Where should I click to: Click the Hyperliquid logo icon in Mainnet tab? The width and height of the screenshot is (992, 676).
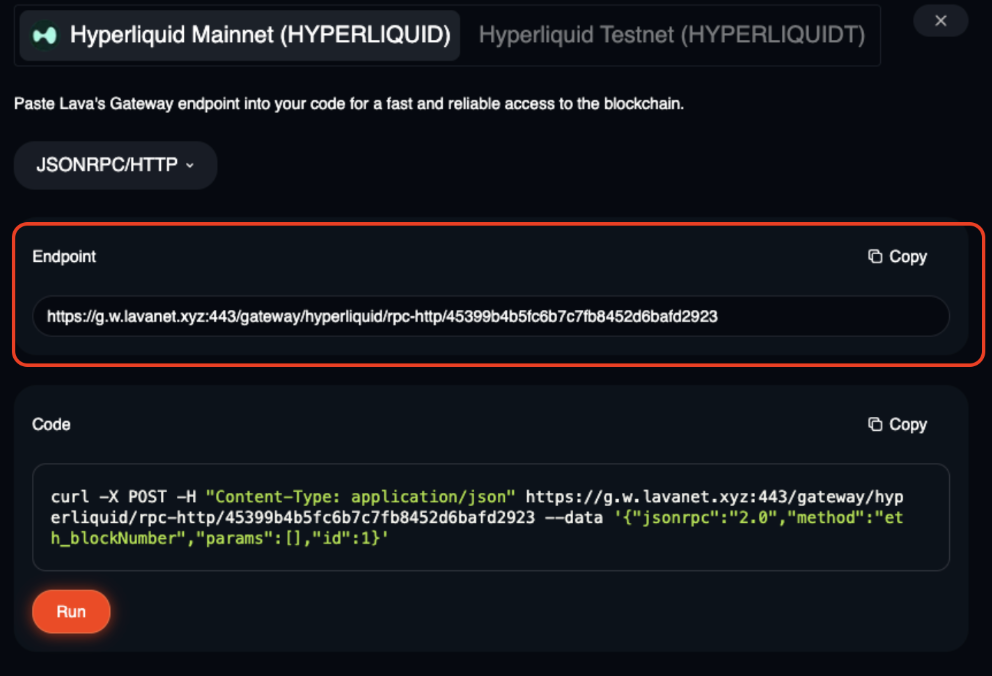(44, 36)
